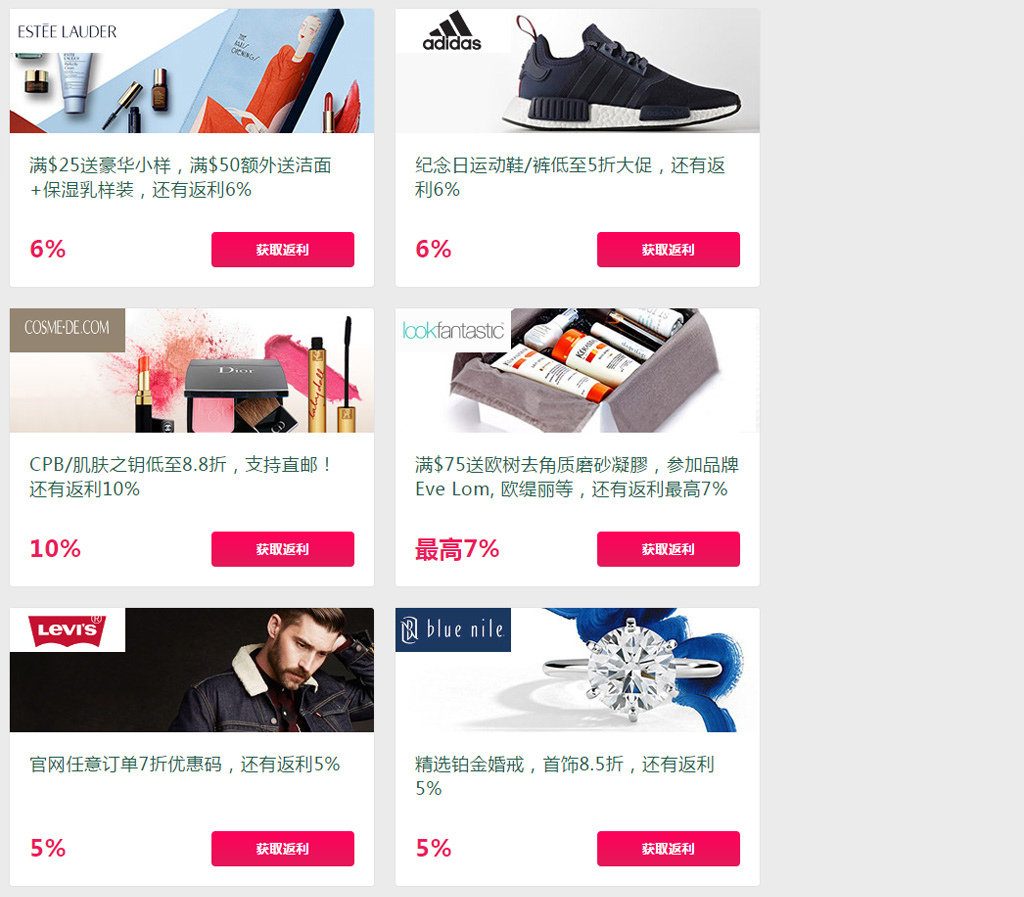Open the 官网任意订单7折优惠码 deal text
Screen dimensions: 1024x897
pyautogui.click(x=185, y=764)
